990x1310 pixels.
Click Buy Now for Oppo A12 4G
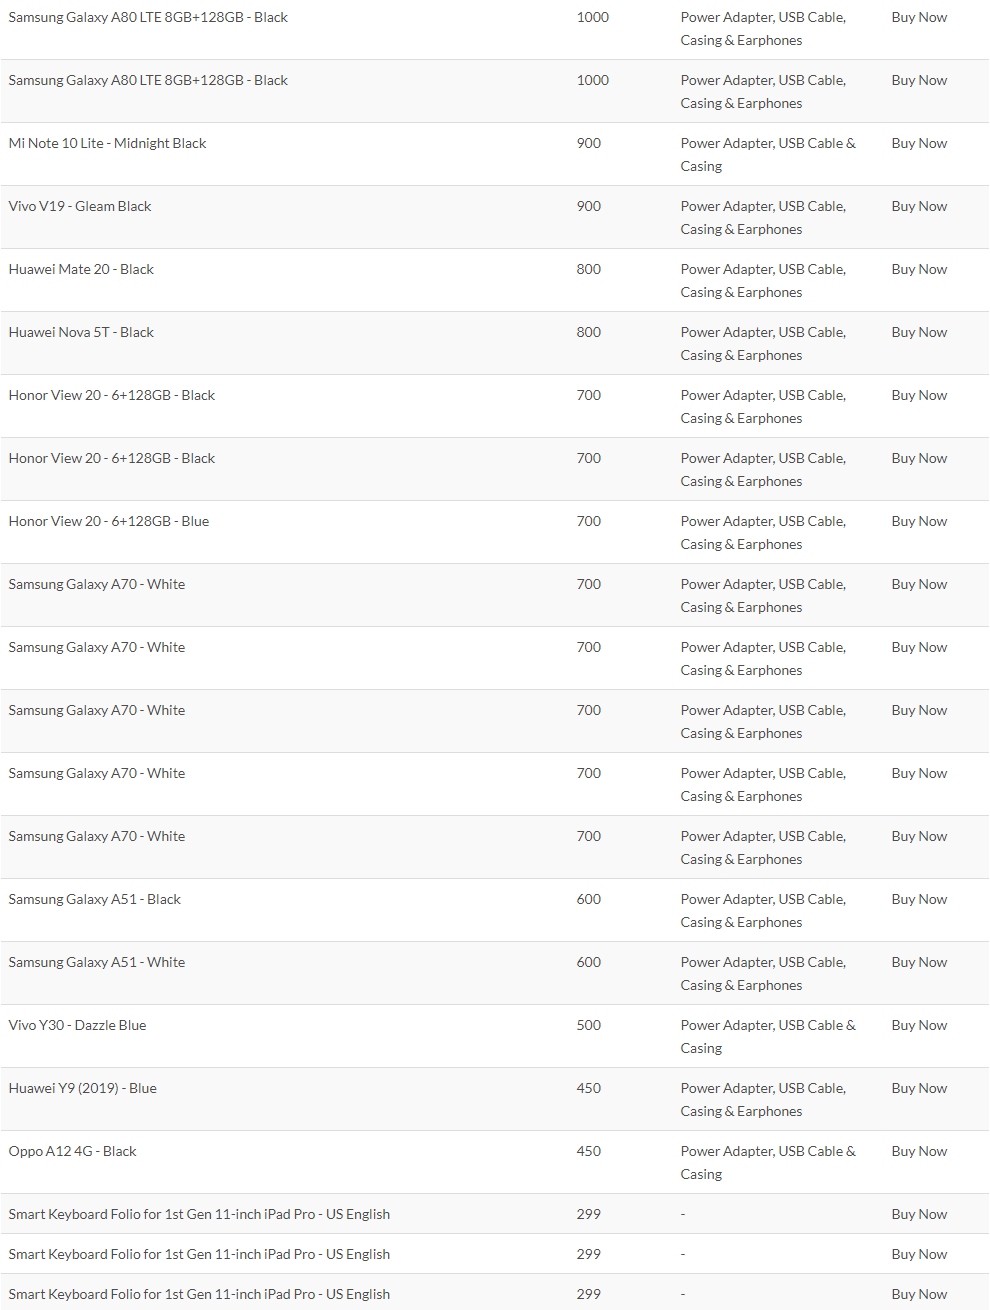919,1151
